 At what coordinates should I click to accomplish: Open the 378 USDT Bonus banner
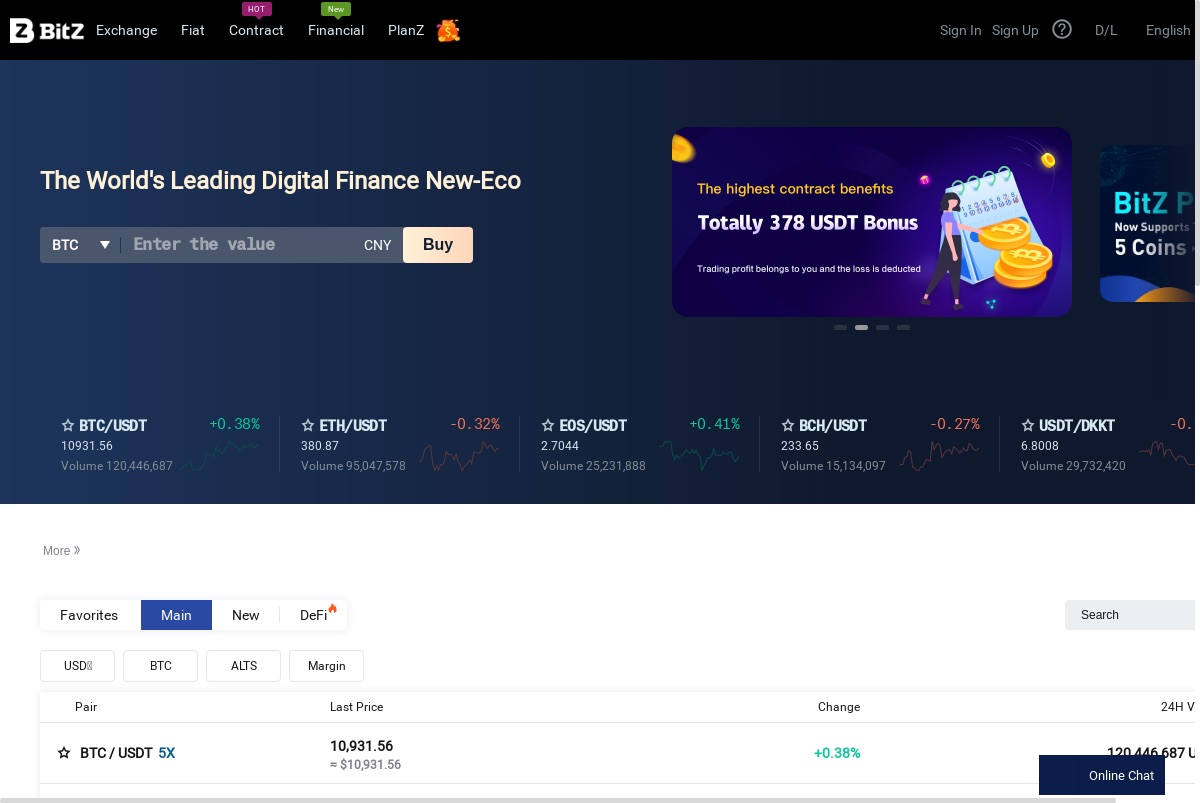872,222
